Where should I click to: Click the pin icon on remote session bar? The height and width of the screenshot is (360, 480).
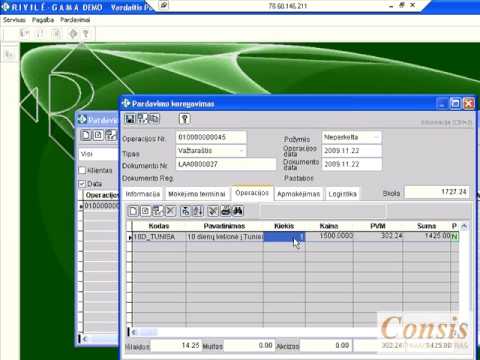(x=164, y=5)
